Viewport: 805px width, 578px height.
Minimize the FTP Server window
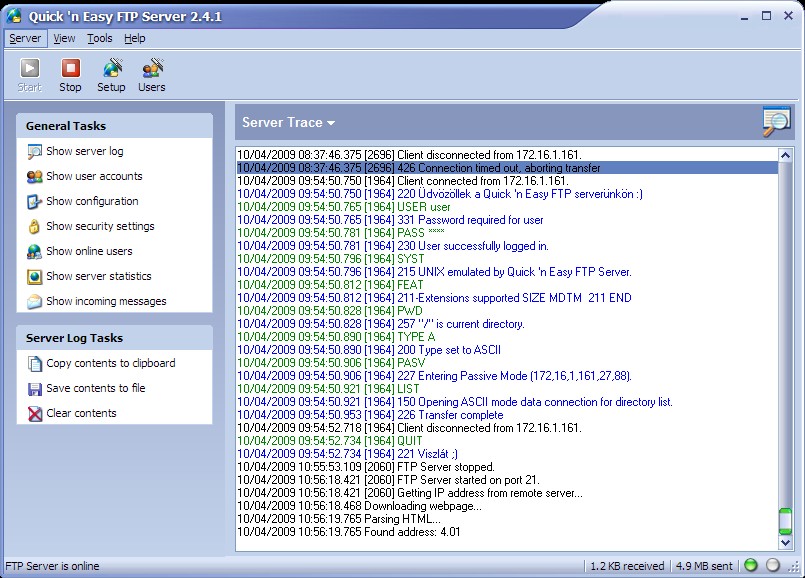point(744,16)
